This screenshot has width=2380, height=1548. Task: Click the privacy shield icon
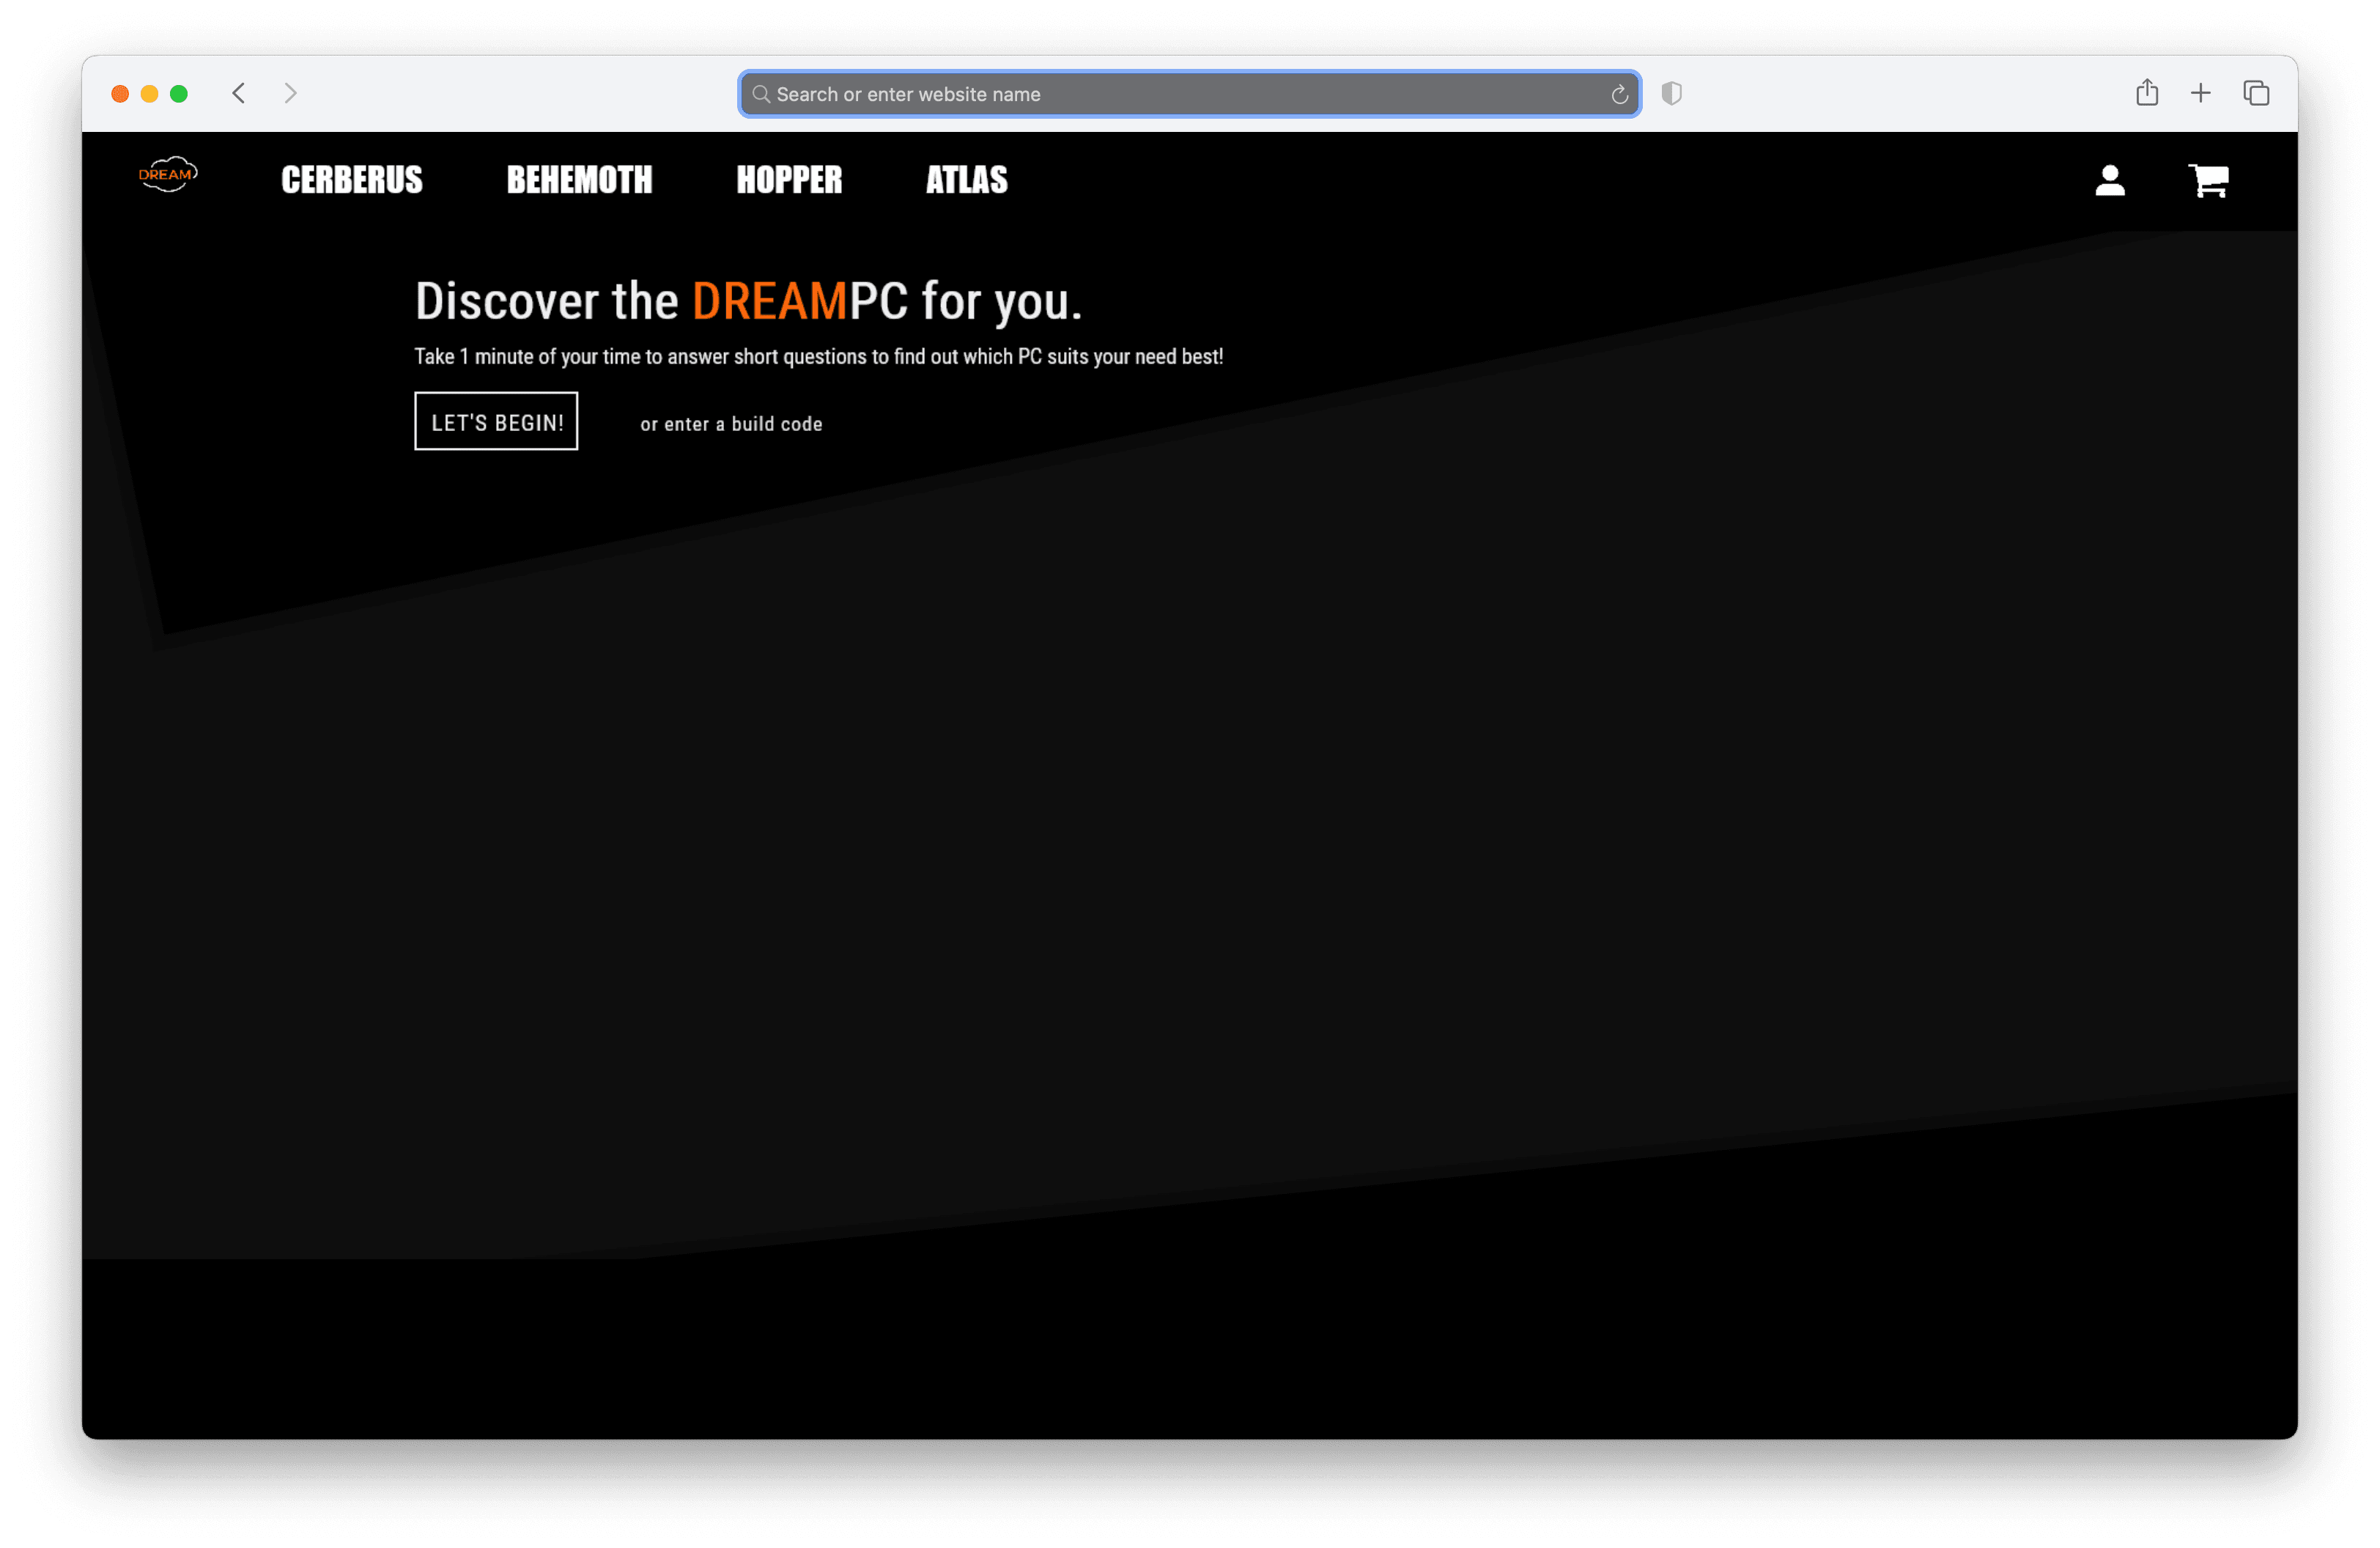[x=1671, y=94]
